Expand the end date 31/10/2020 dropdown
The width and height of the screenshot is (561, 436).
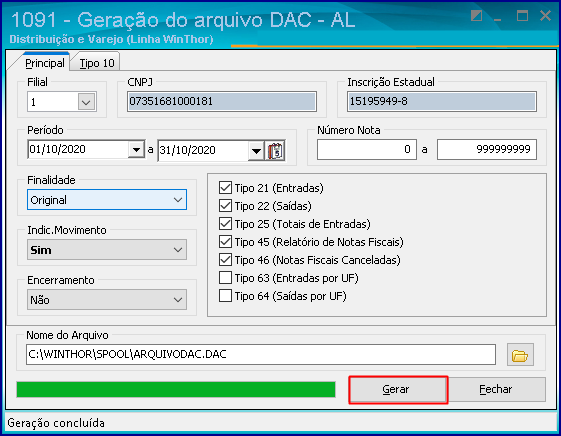click(256, 151)
